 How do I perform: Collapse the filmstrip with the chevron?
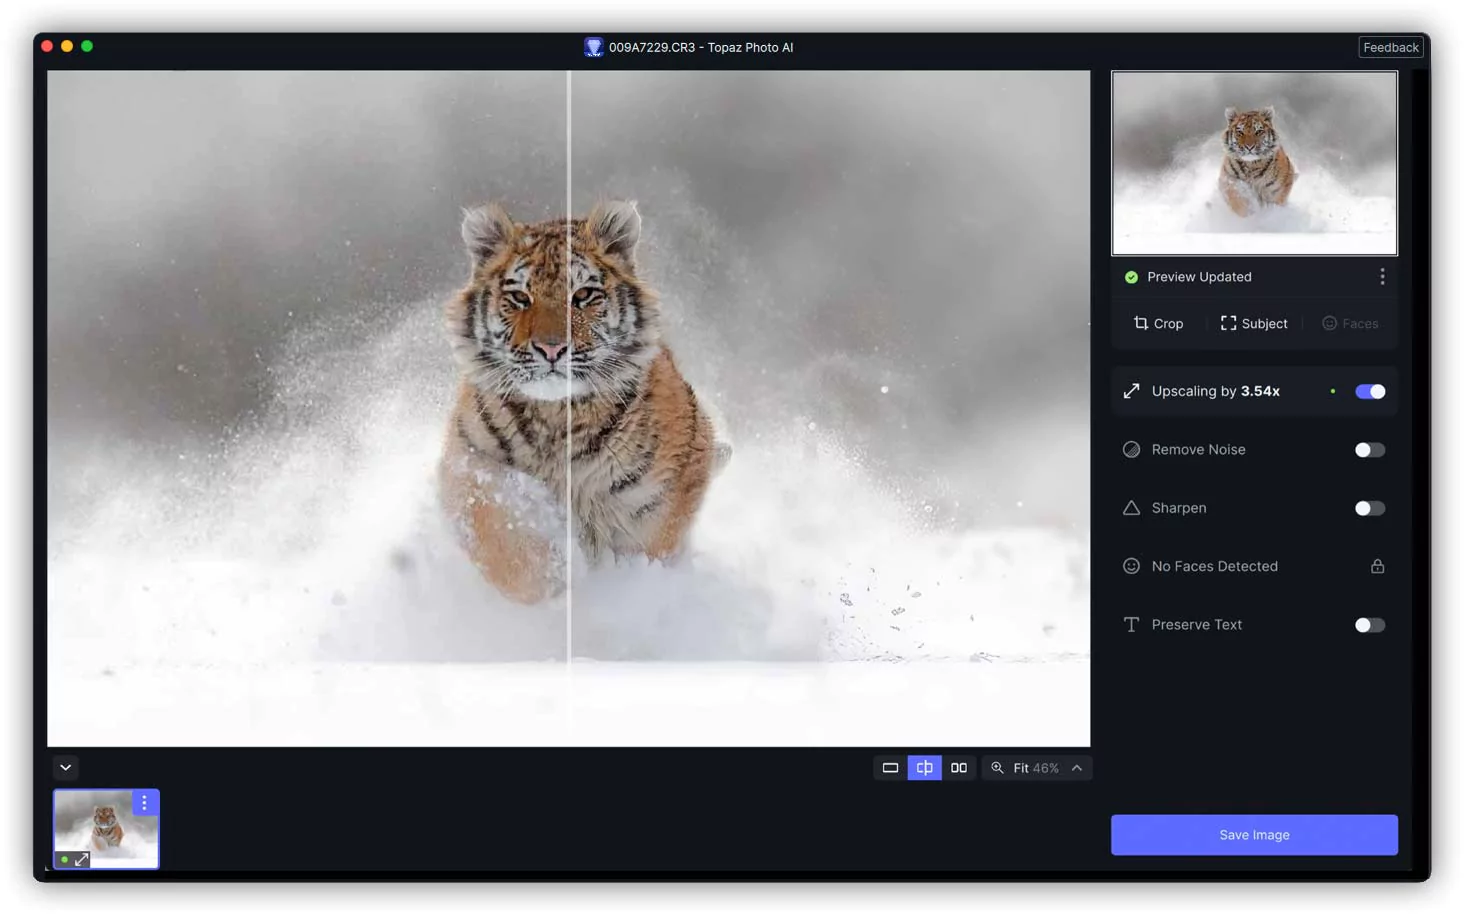pyautogui.click(x=66, y=768)
